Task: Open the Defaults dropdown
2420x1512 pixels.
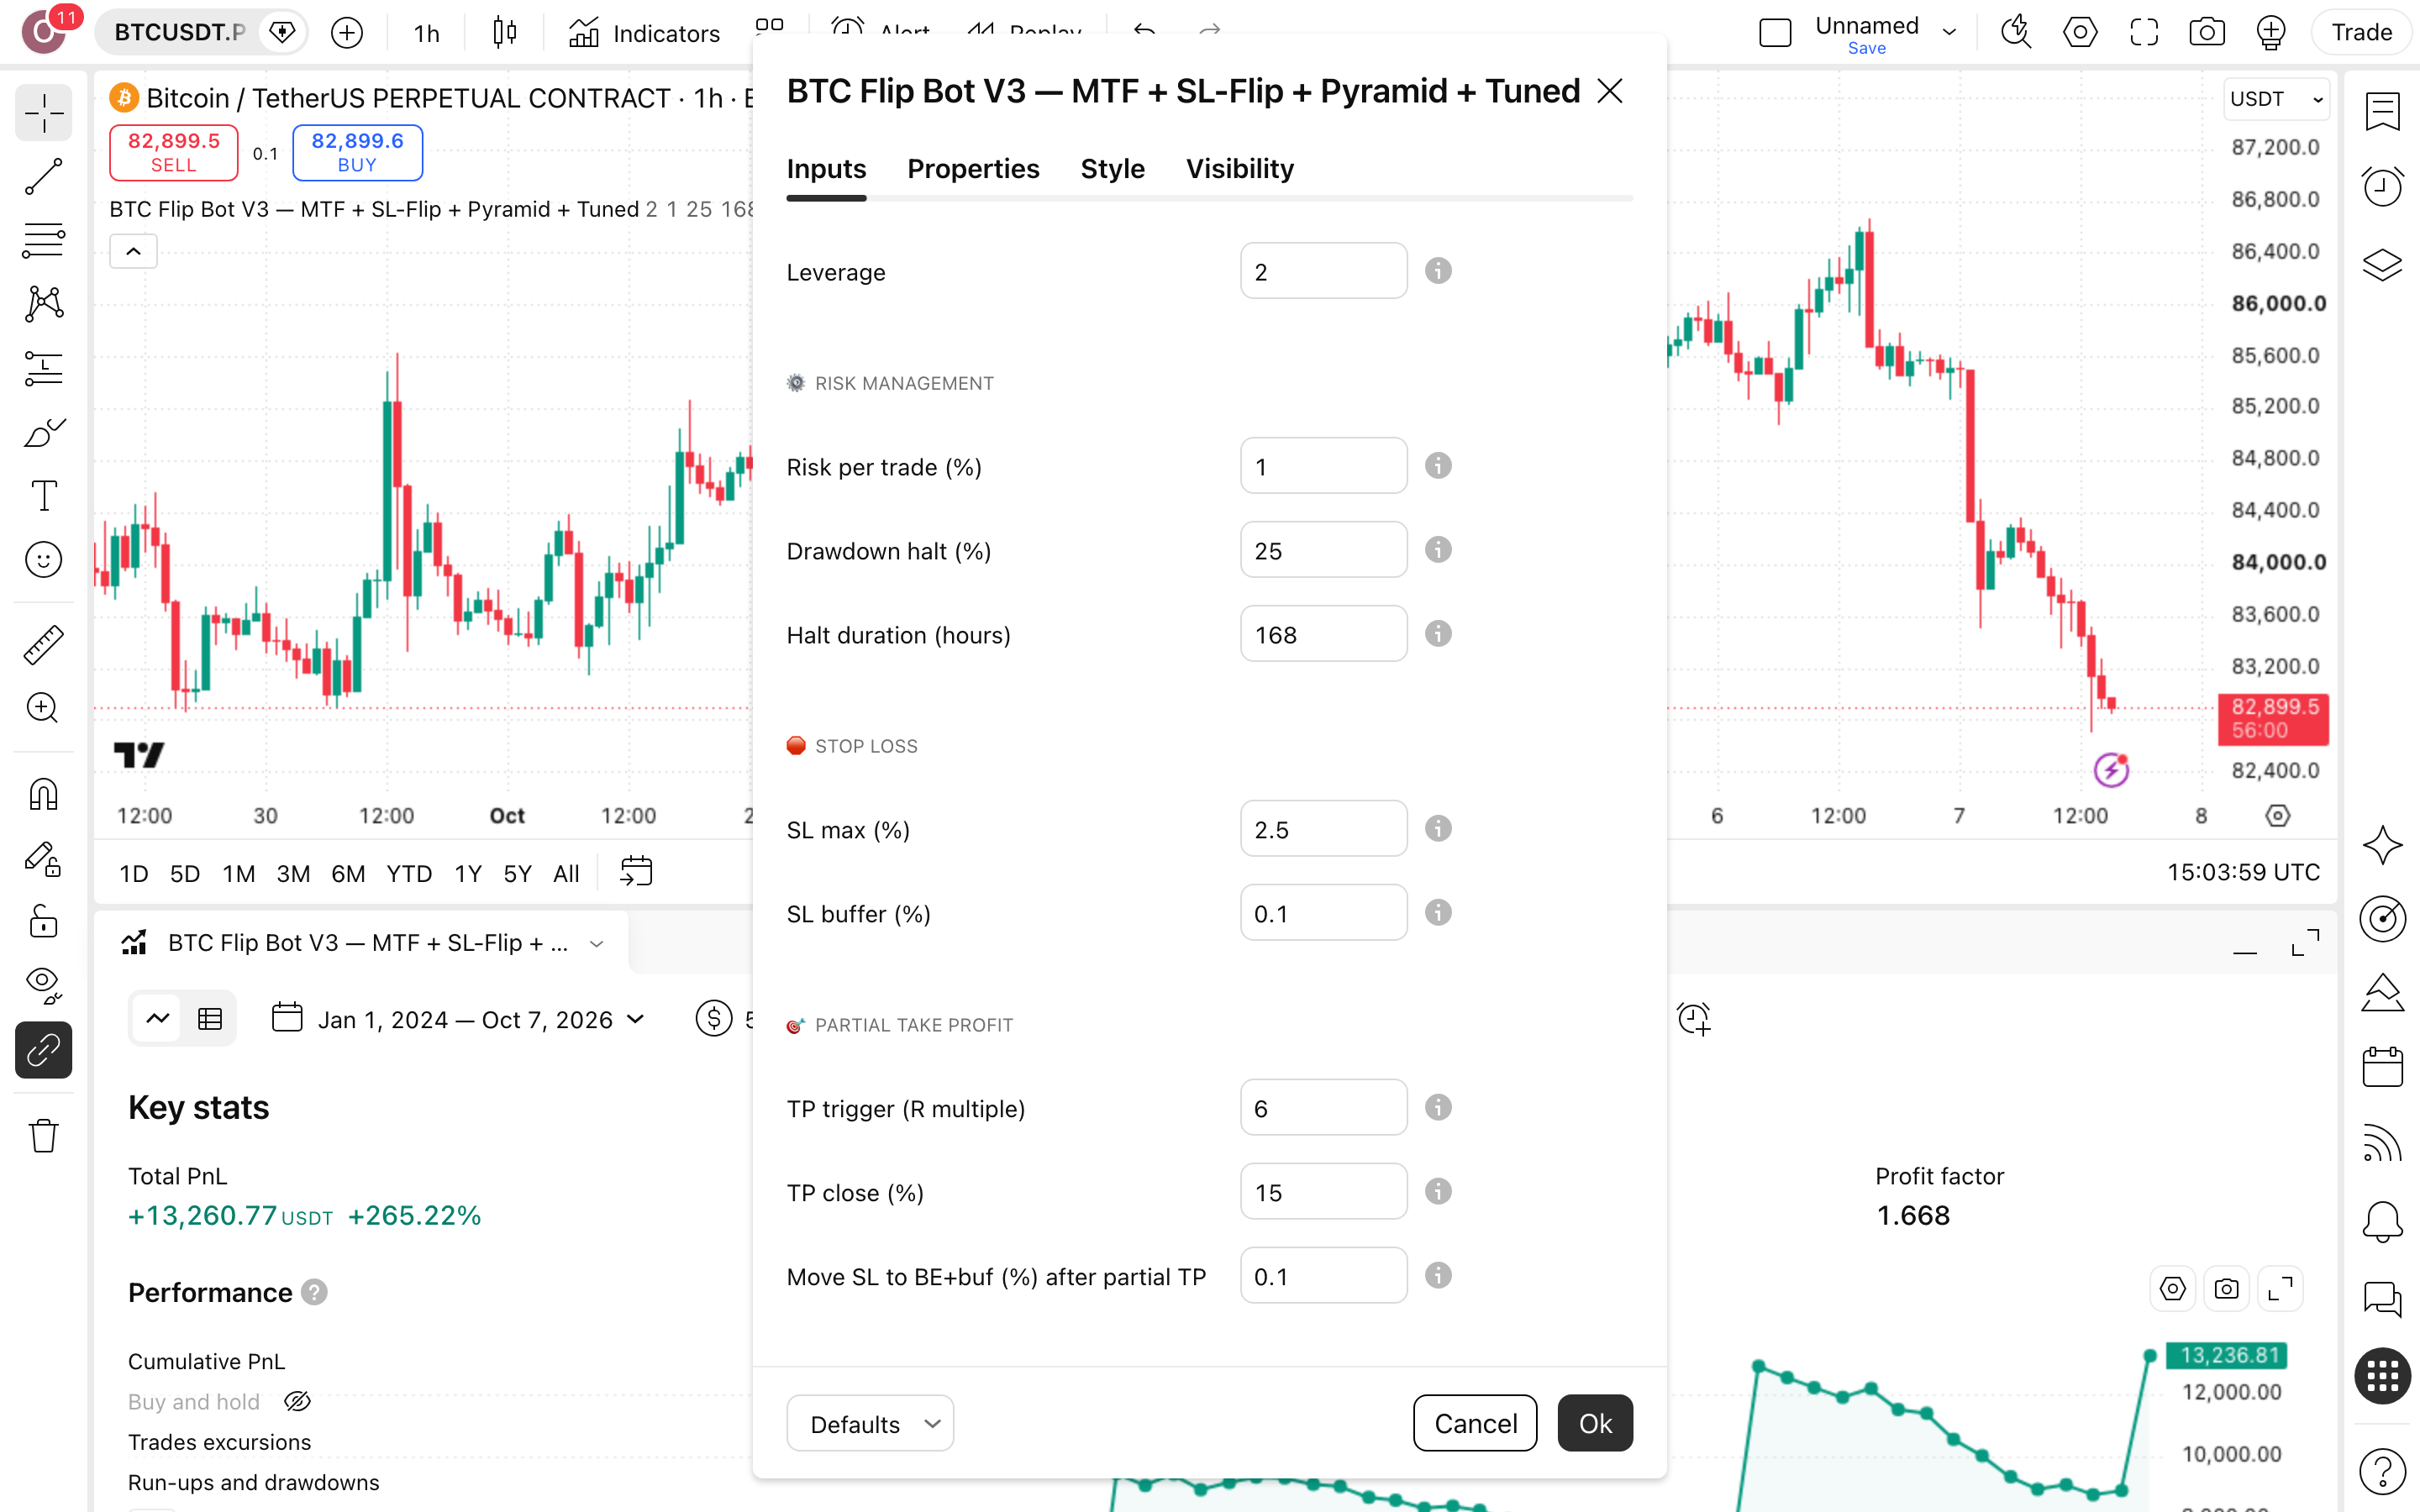Action: coord(870,1423)
